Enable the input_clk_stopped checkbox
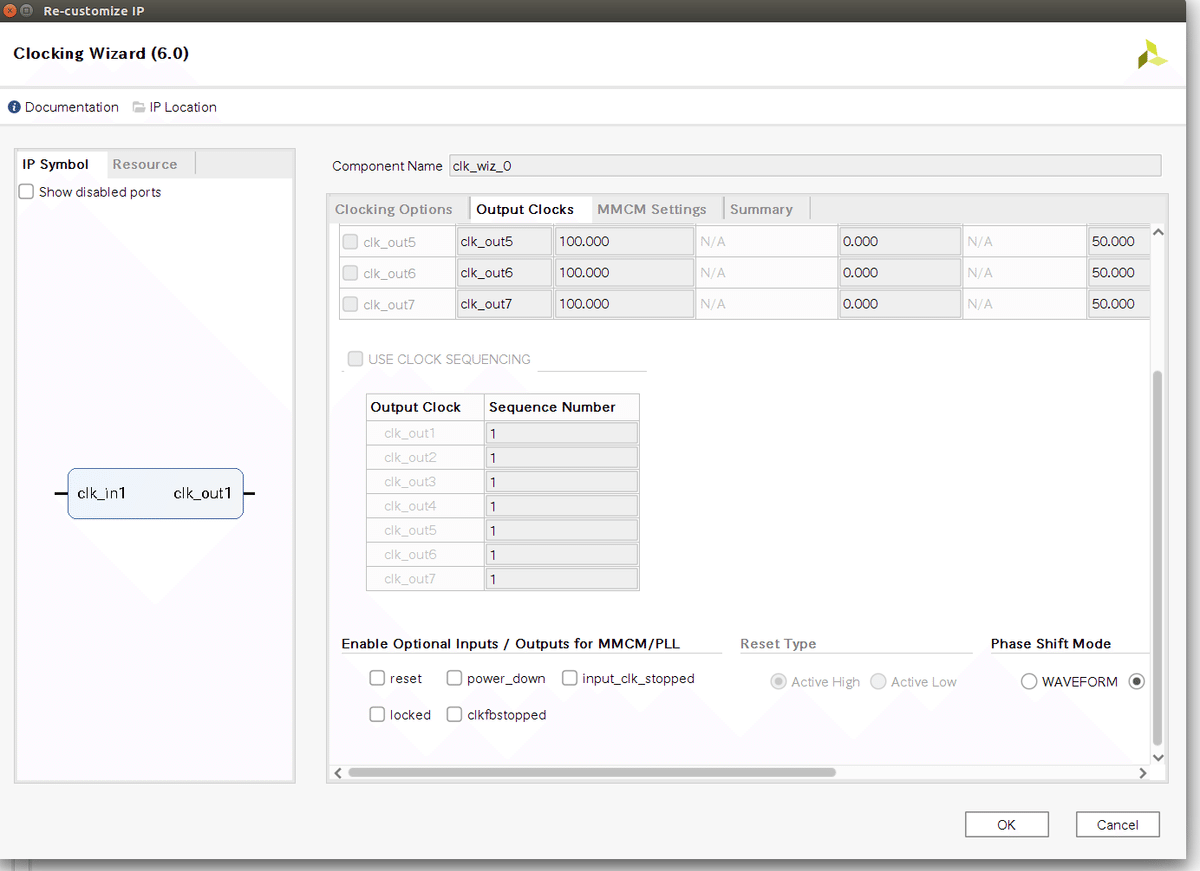 coord(569,678)
